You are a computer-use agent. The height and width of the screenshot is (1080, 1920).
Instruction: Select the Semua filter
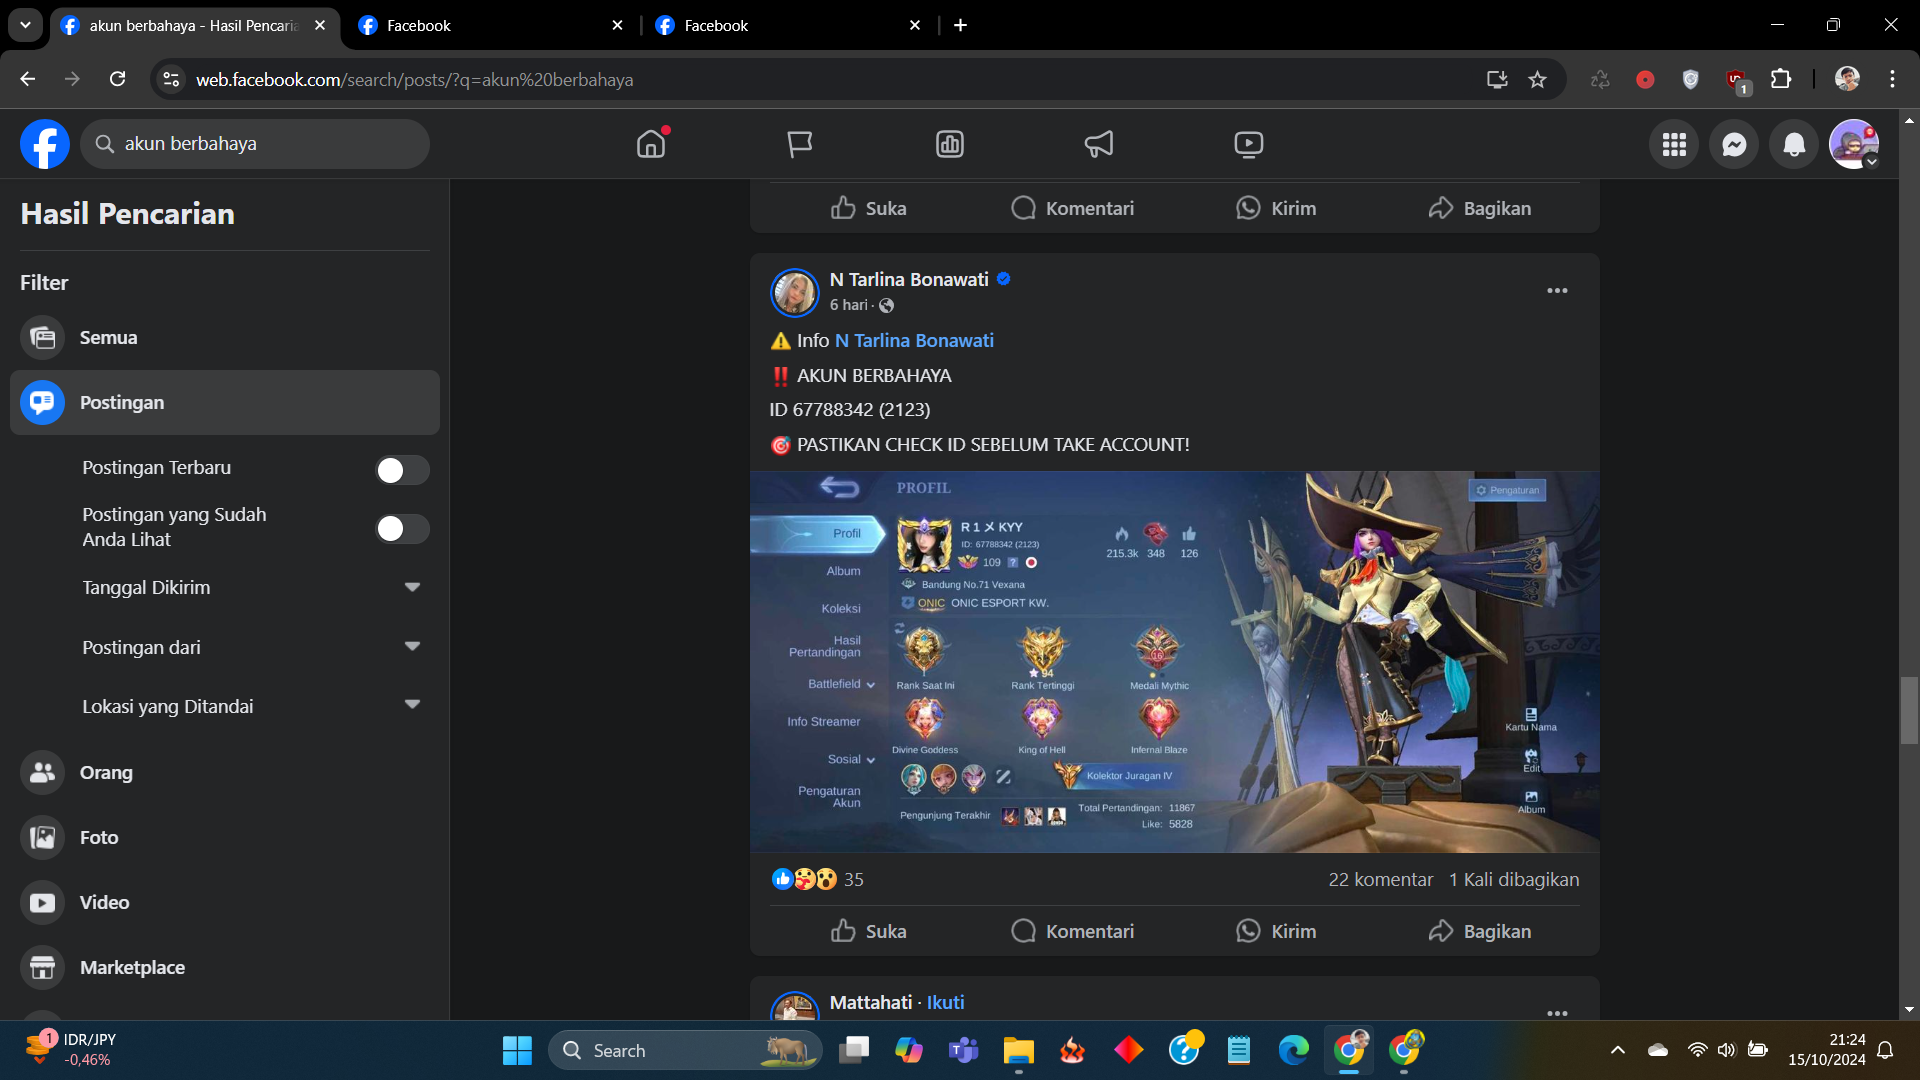(225, 337)
